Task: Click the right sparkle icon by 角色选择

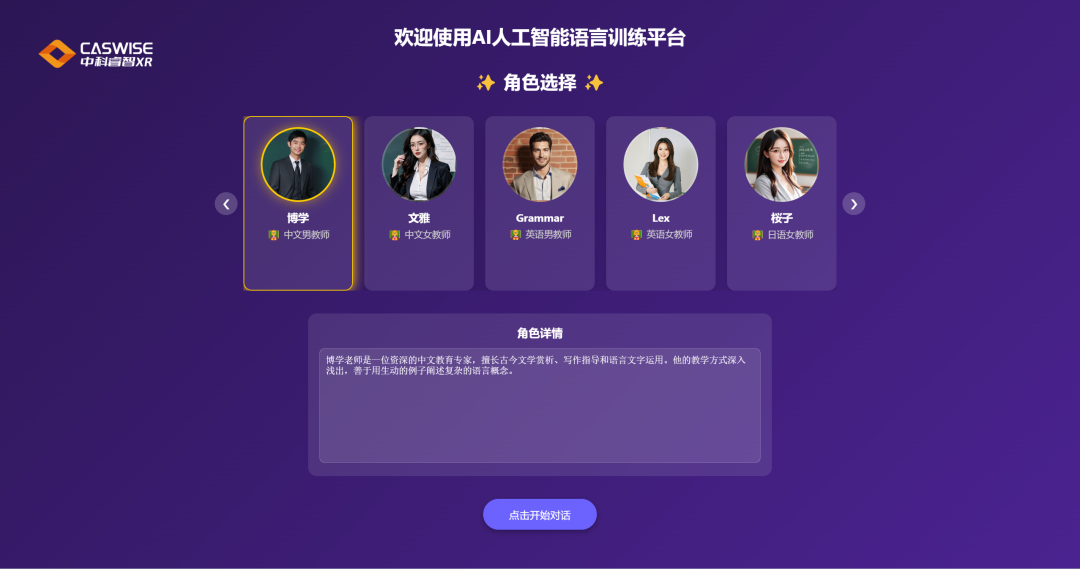Action: point(594,83)
